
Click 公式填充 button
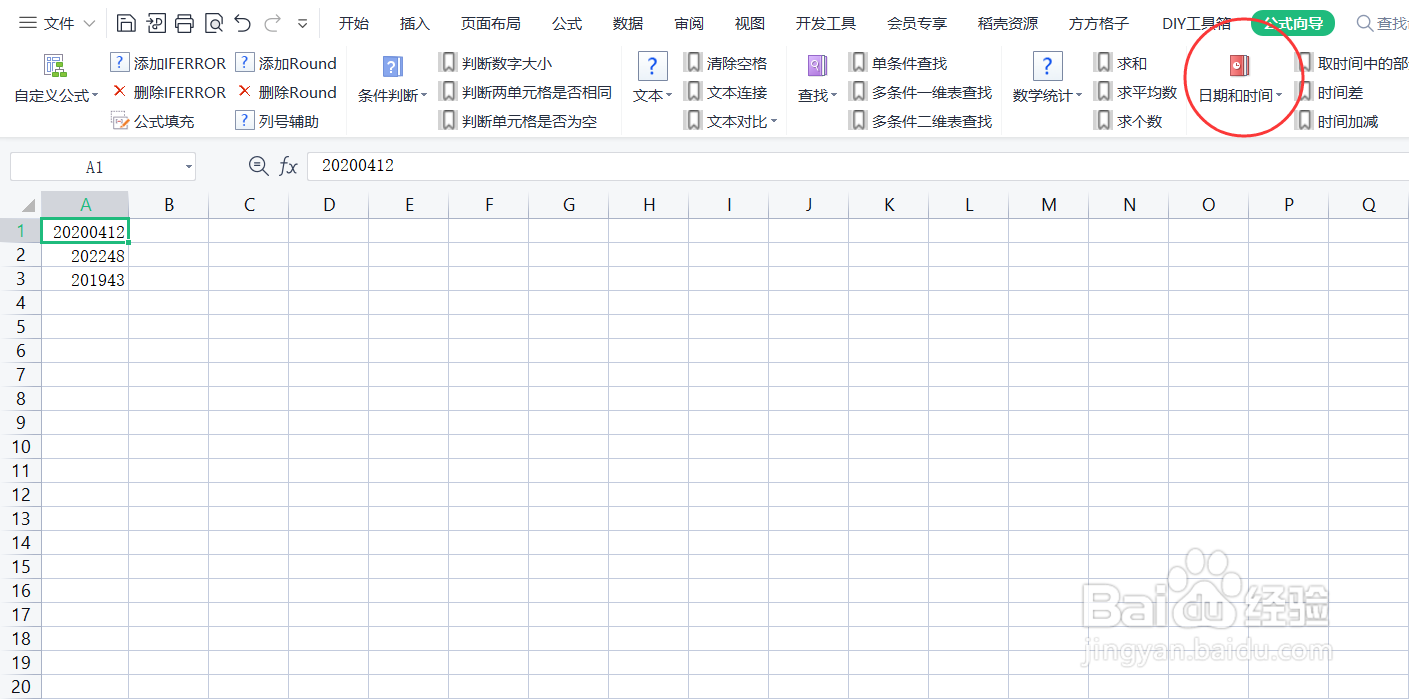(x=152, y=121)
